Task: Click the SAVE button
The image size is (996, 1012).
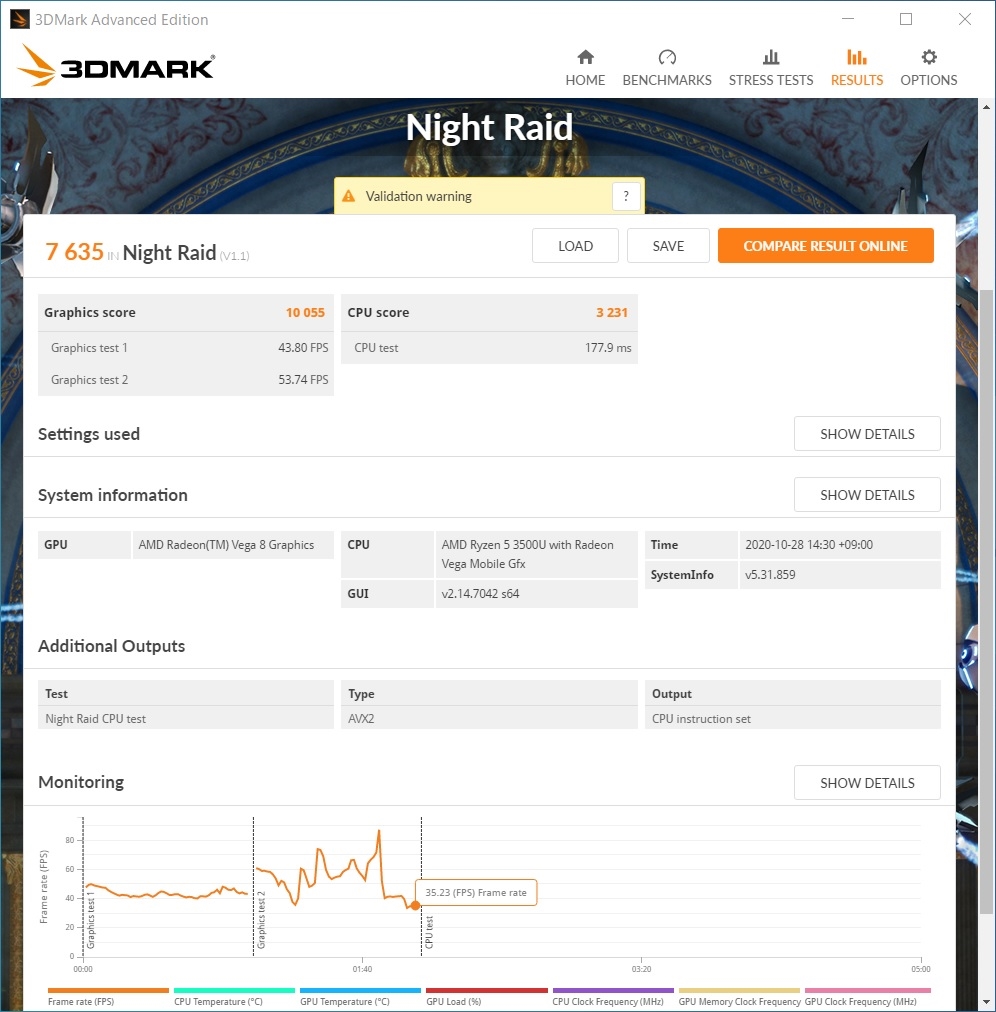Action: (x=668, y=246)
